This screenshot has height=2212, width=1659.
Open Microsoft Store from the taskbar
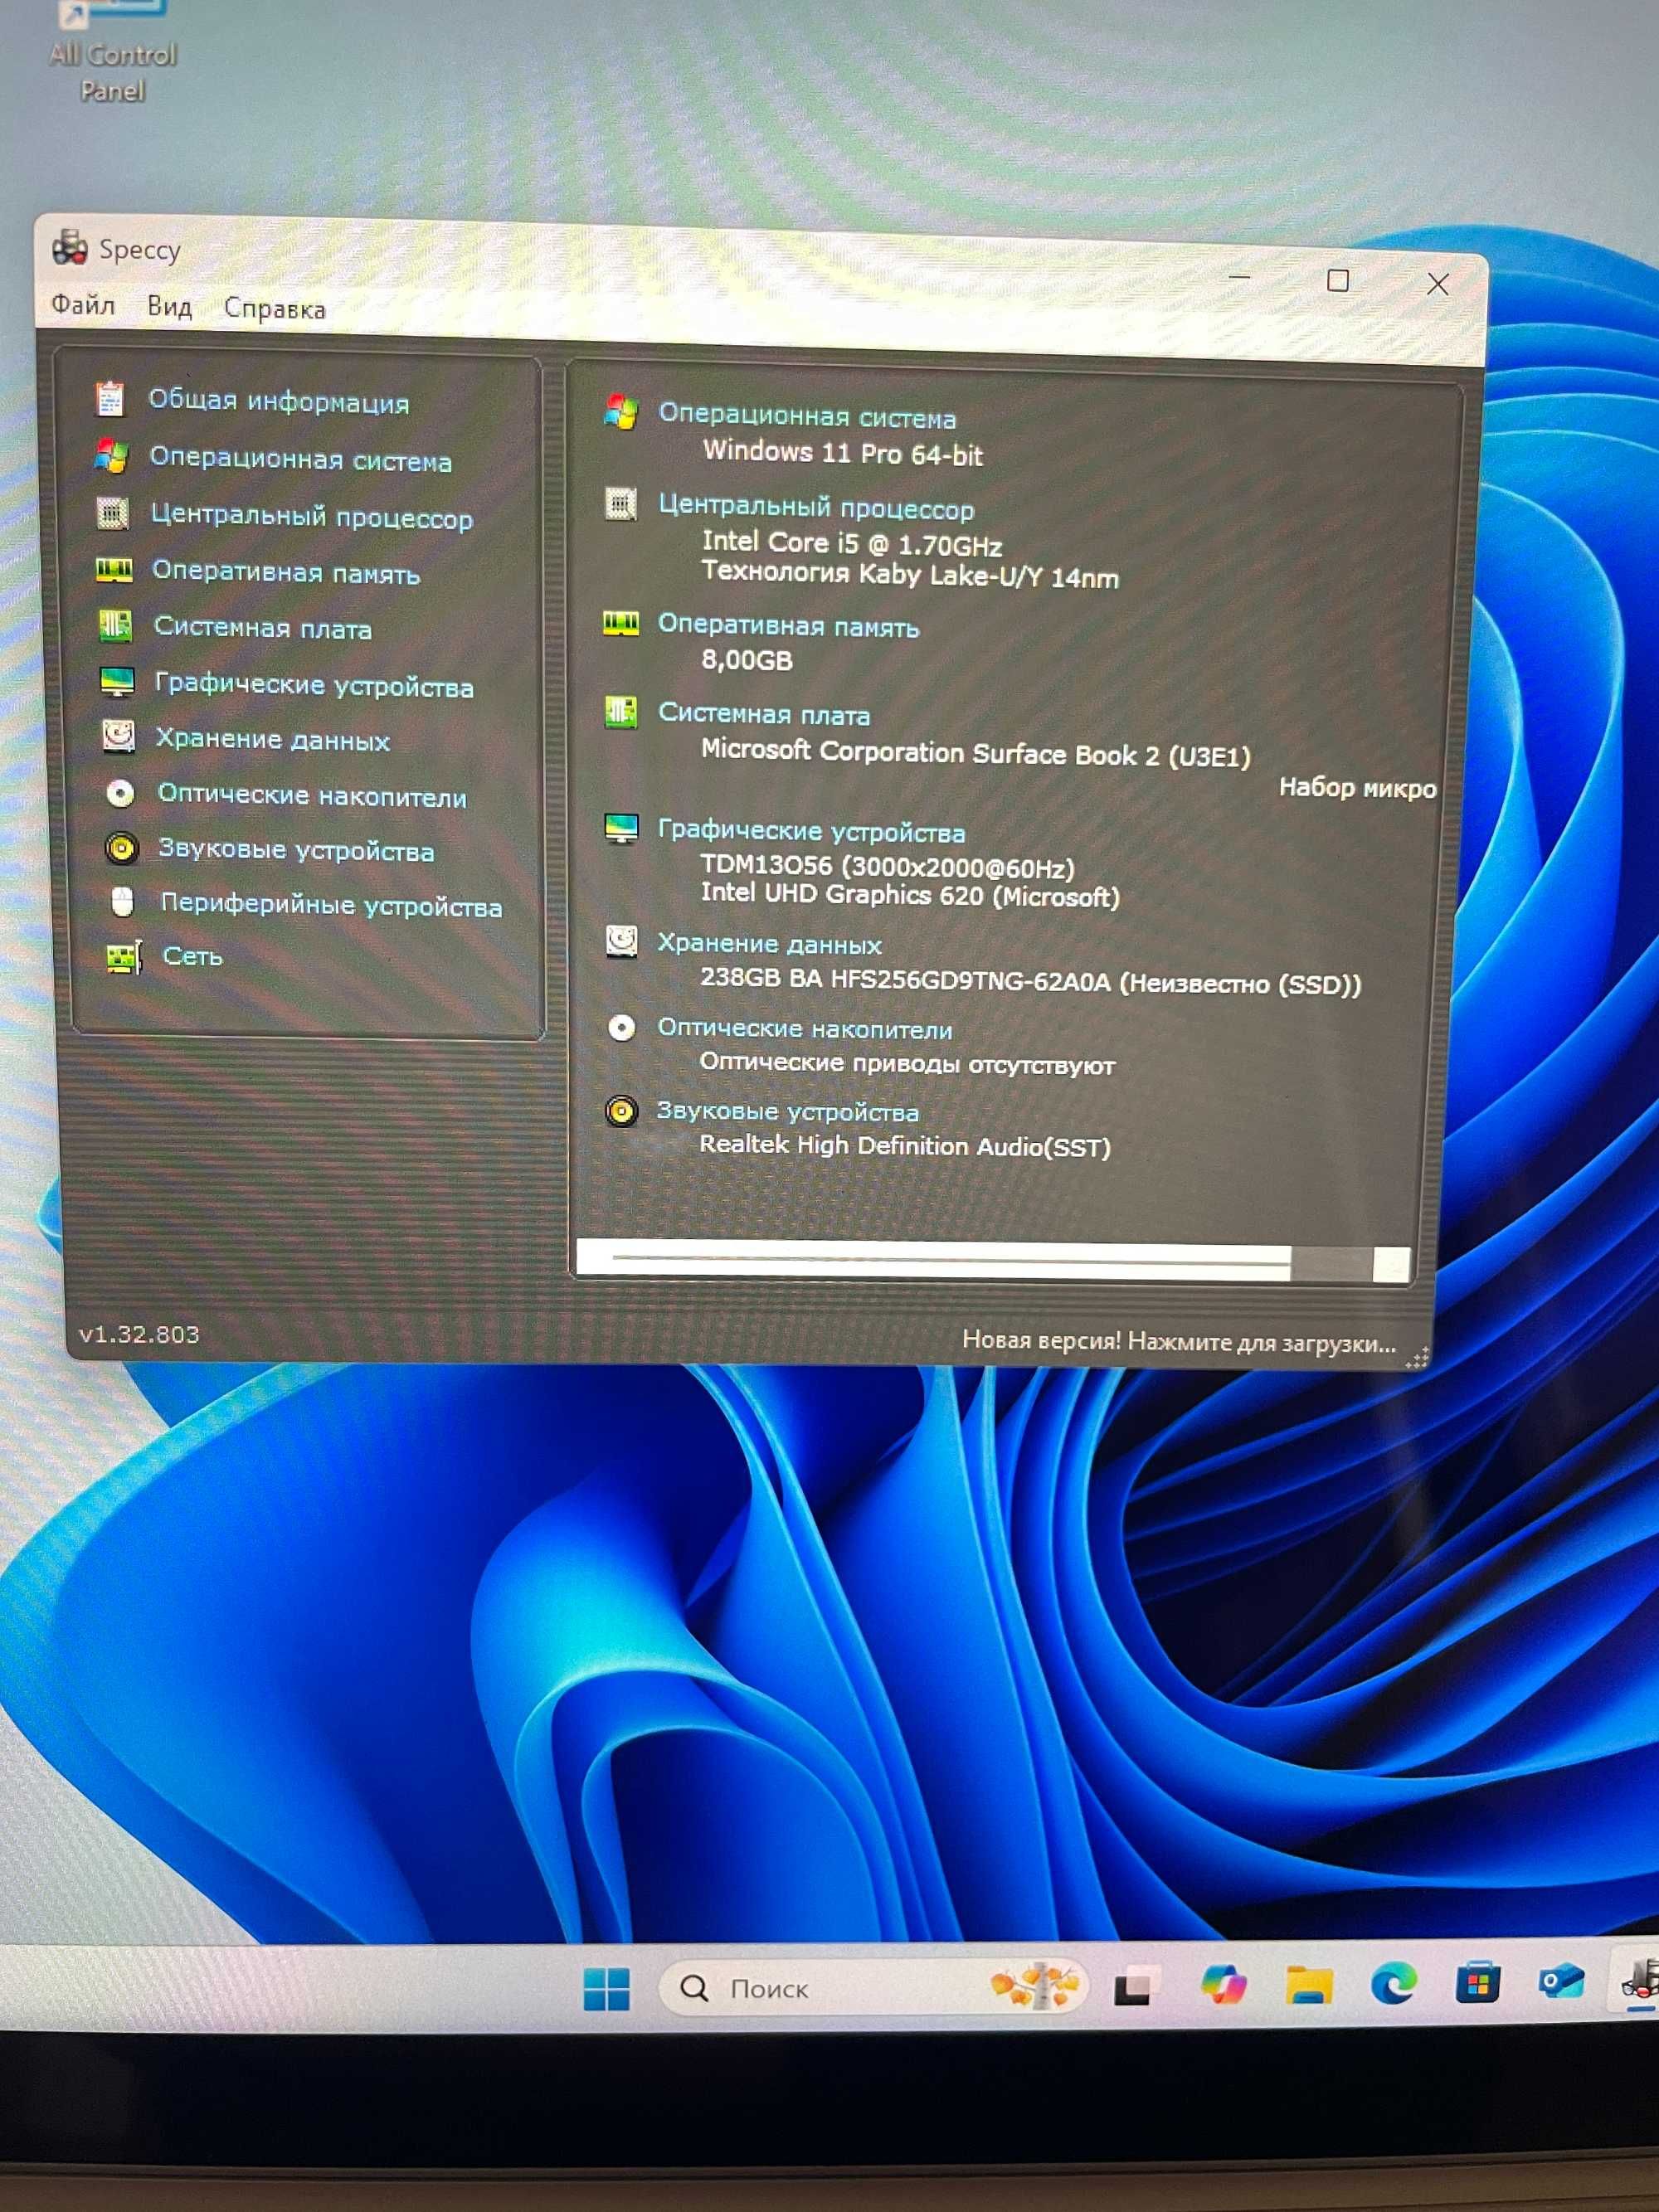coord(1478,1981)
